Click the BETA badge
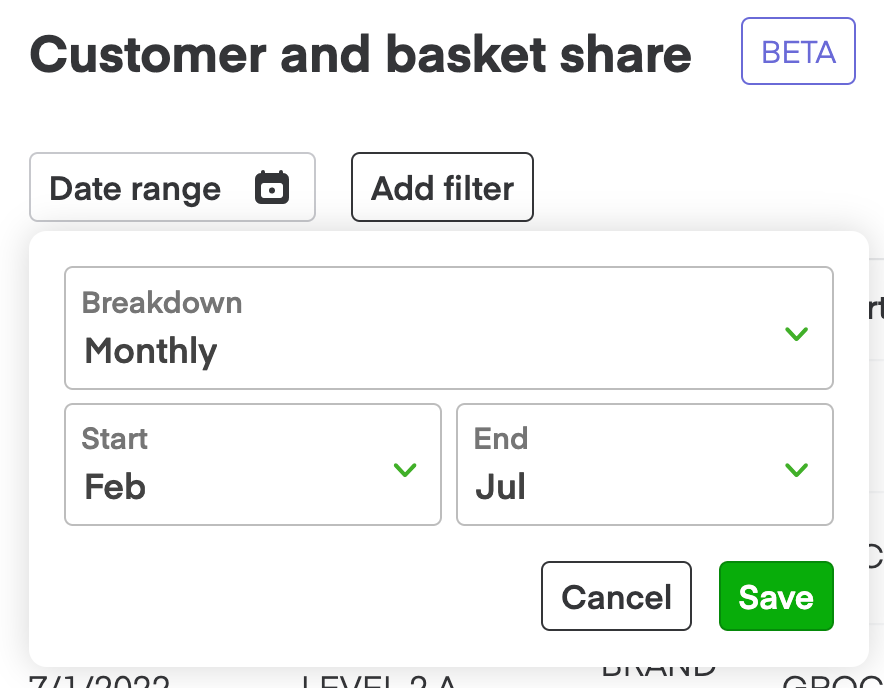Screen dimensions: 884x688 798,50
